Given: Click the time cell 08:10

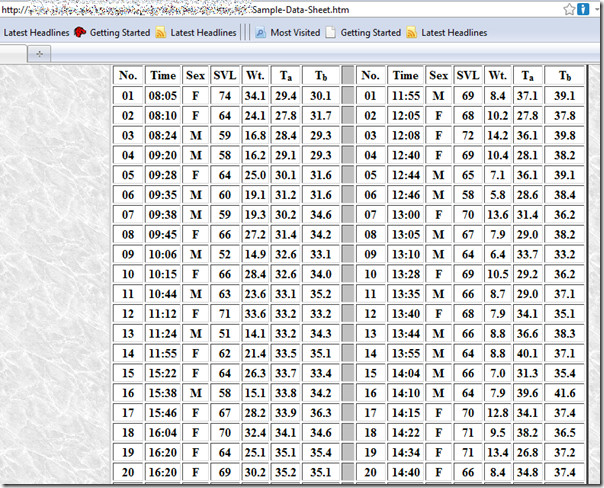Looking at the screenshot, I should coord(163,116).
